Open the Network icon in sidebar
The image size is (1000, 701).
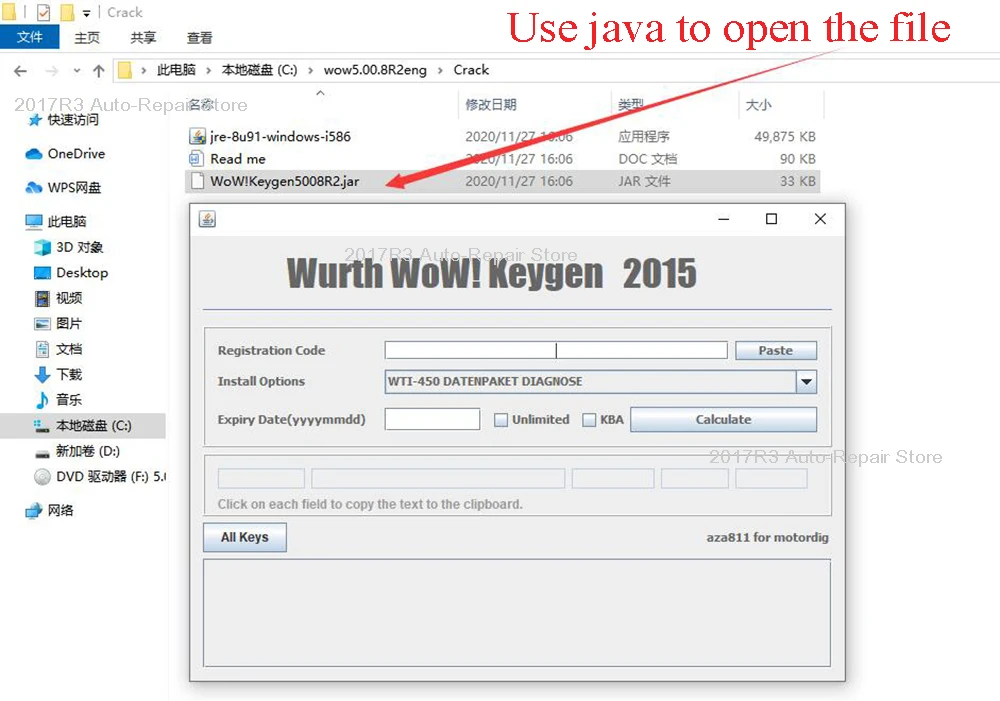34,511
